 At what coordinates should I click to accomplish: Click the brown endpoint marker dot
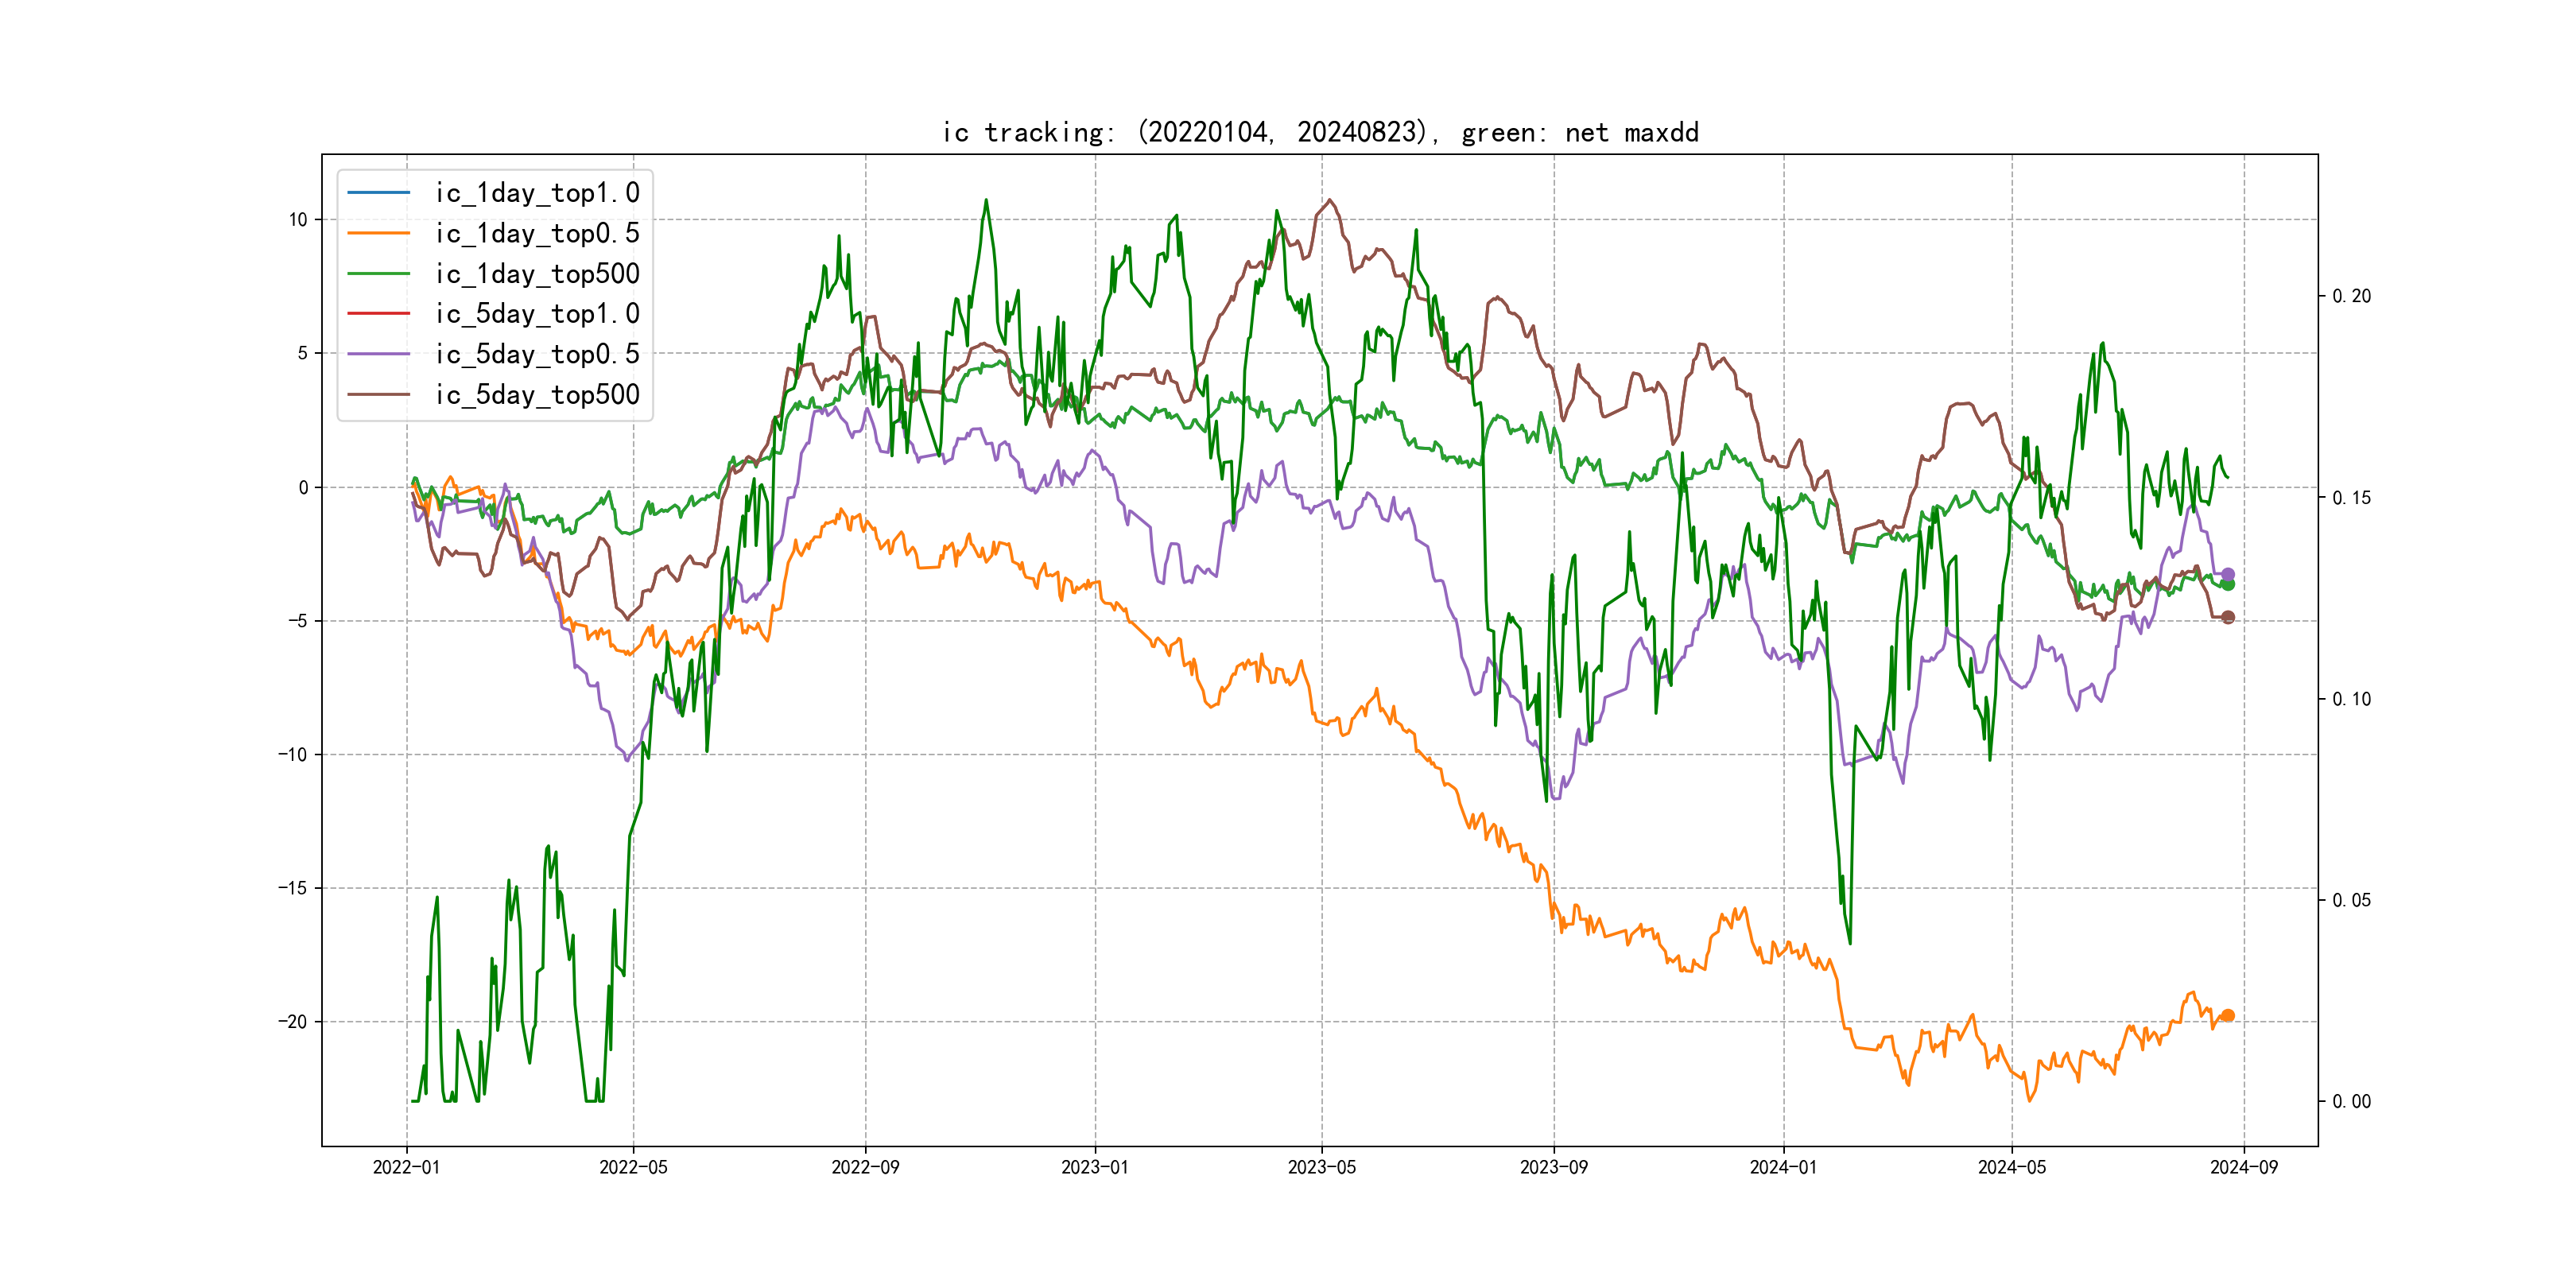(x=2227, y=617)
